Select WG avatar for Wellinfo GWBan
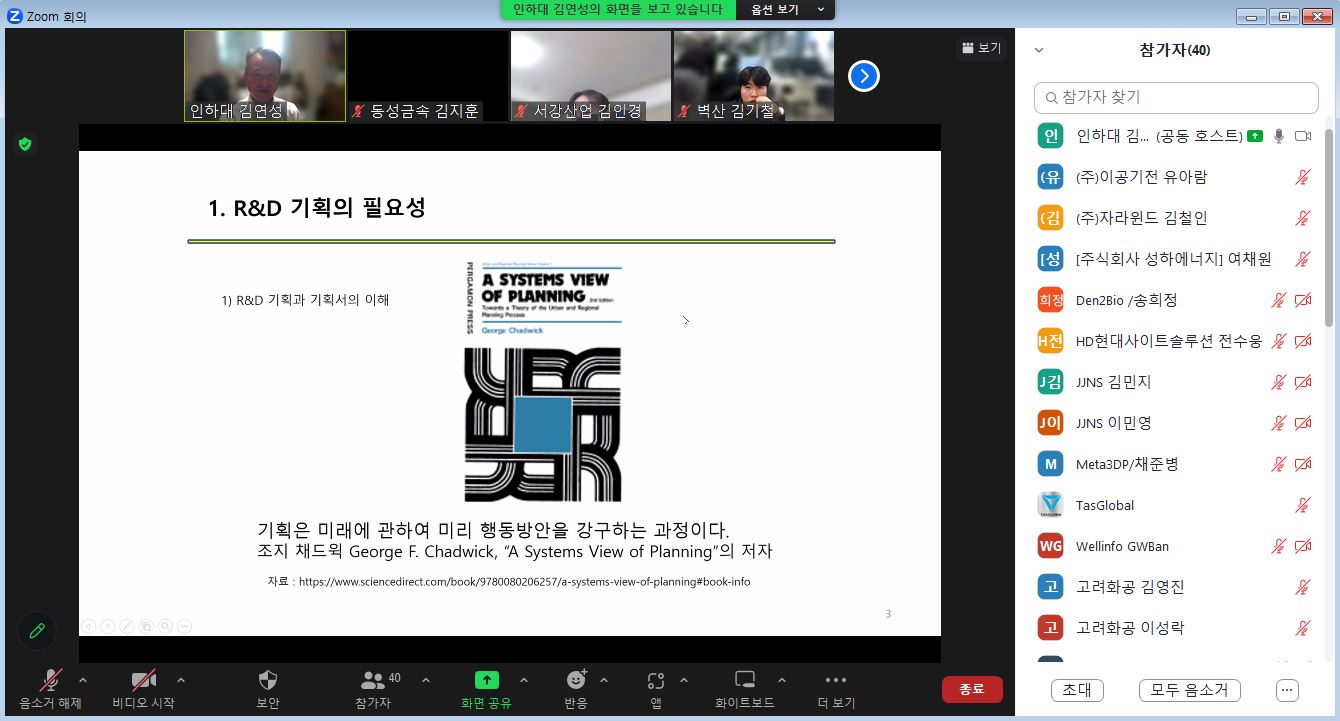 pos(1050,546)
